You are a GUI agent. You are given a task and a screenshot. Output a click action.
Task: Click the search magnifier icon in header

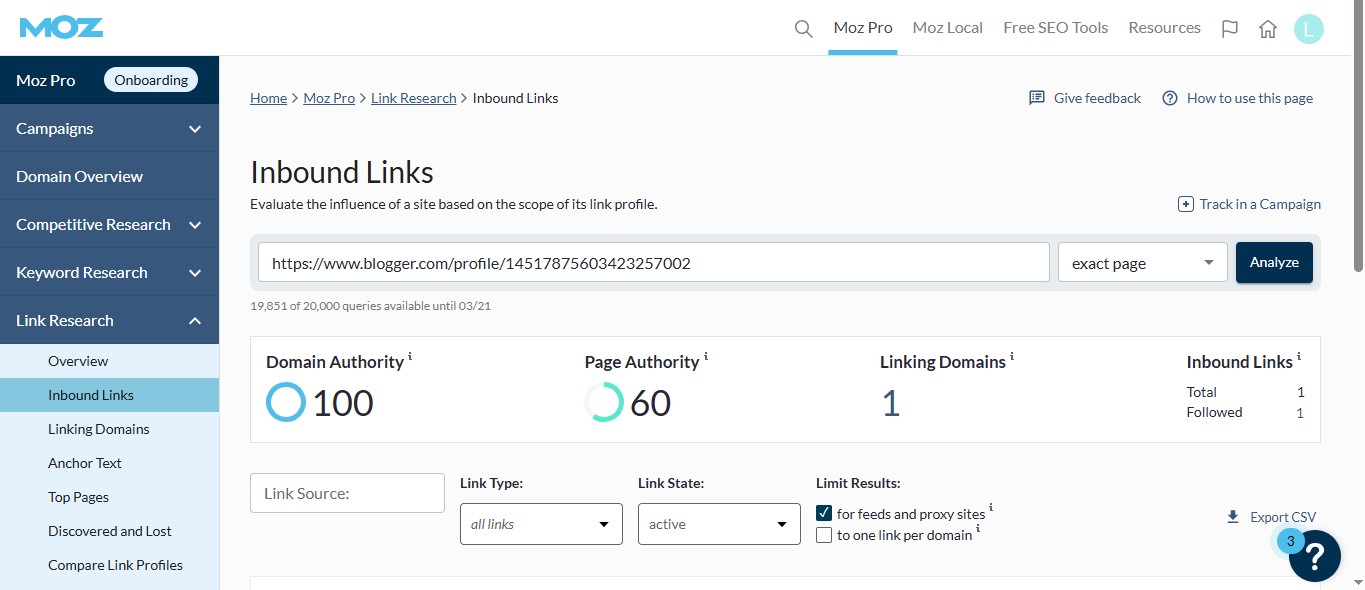(x=803, y=28)
